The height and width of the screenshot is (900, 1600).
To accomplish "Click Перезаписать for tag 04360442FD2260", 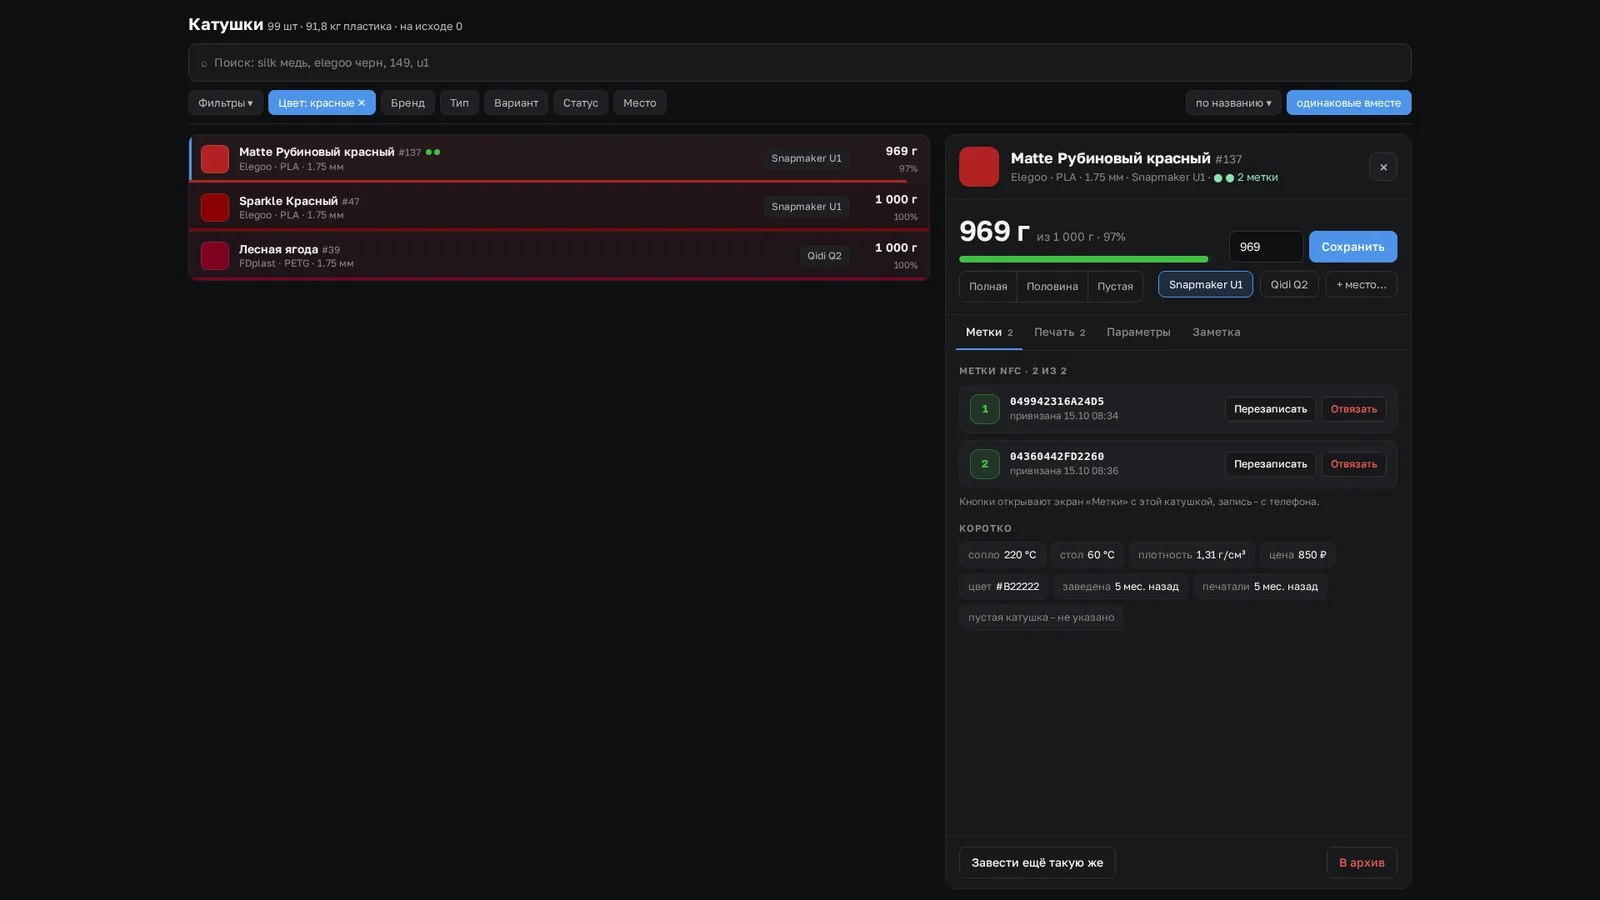I will 1270,464.
